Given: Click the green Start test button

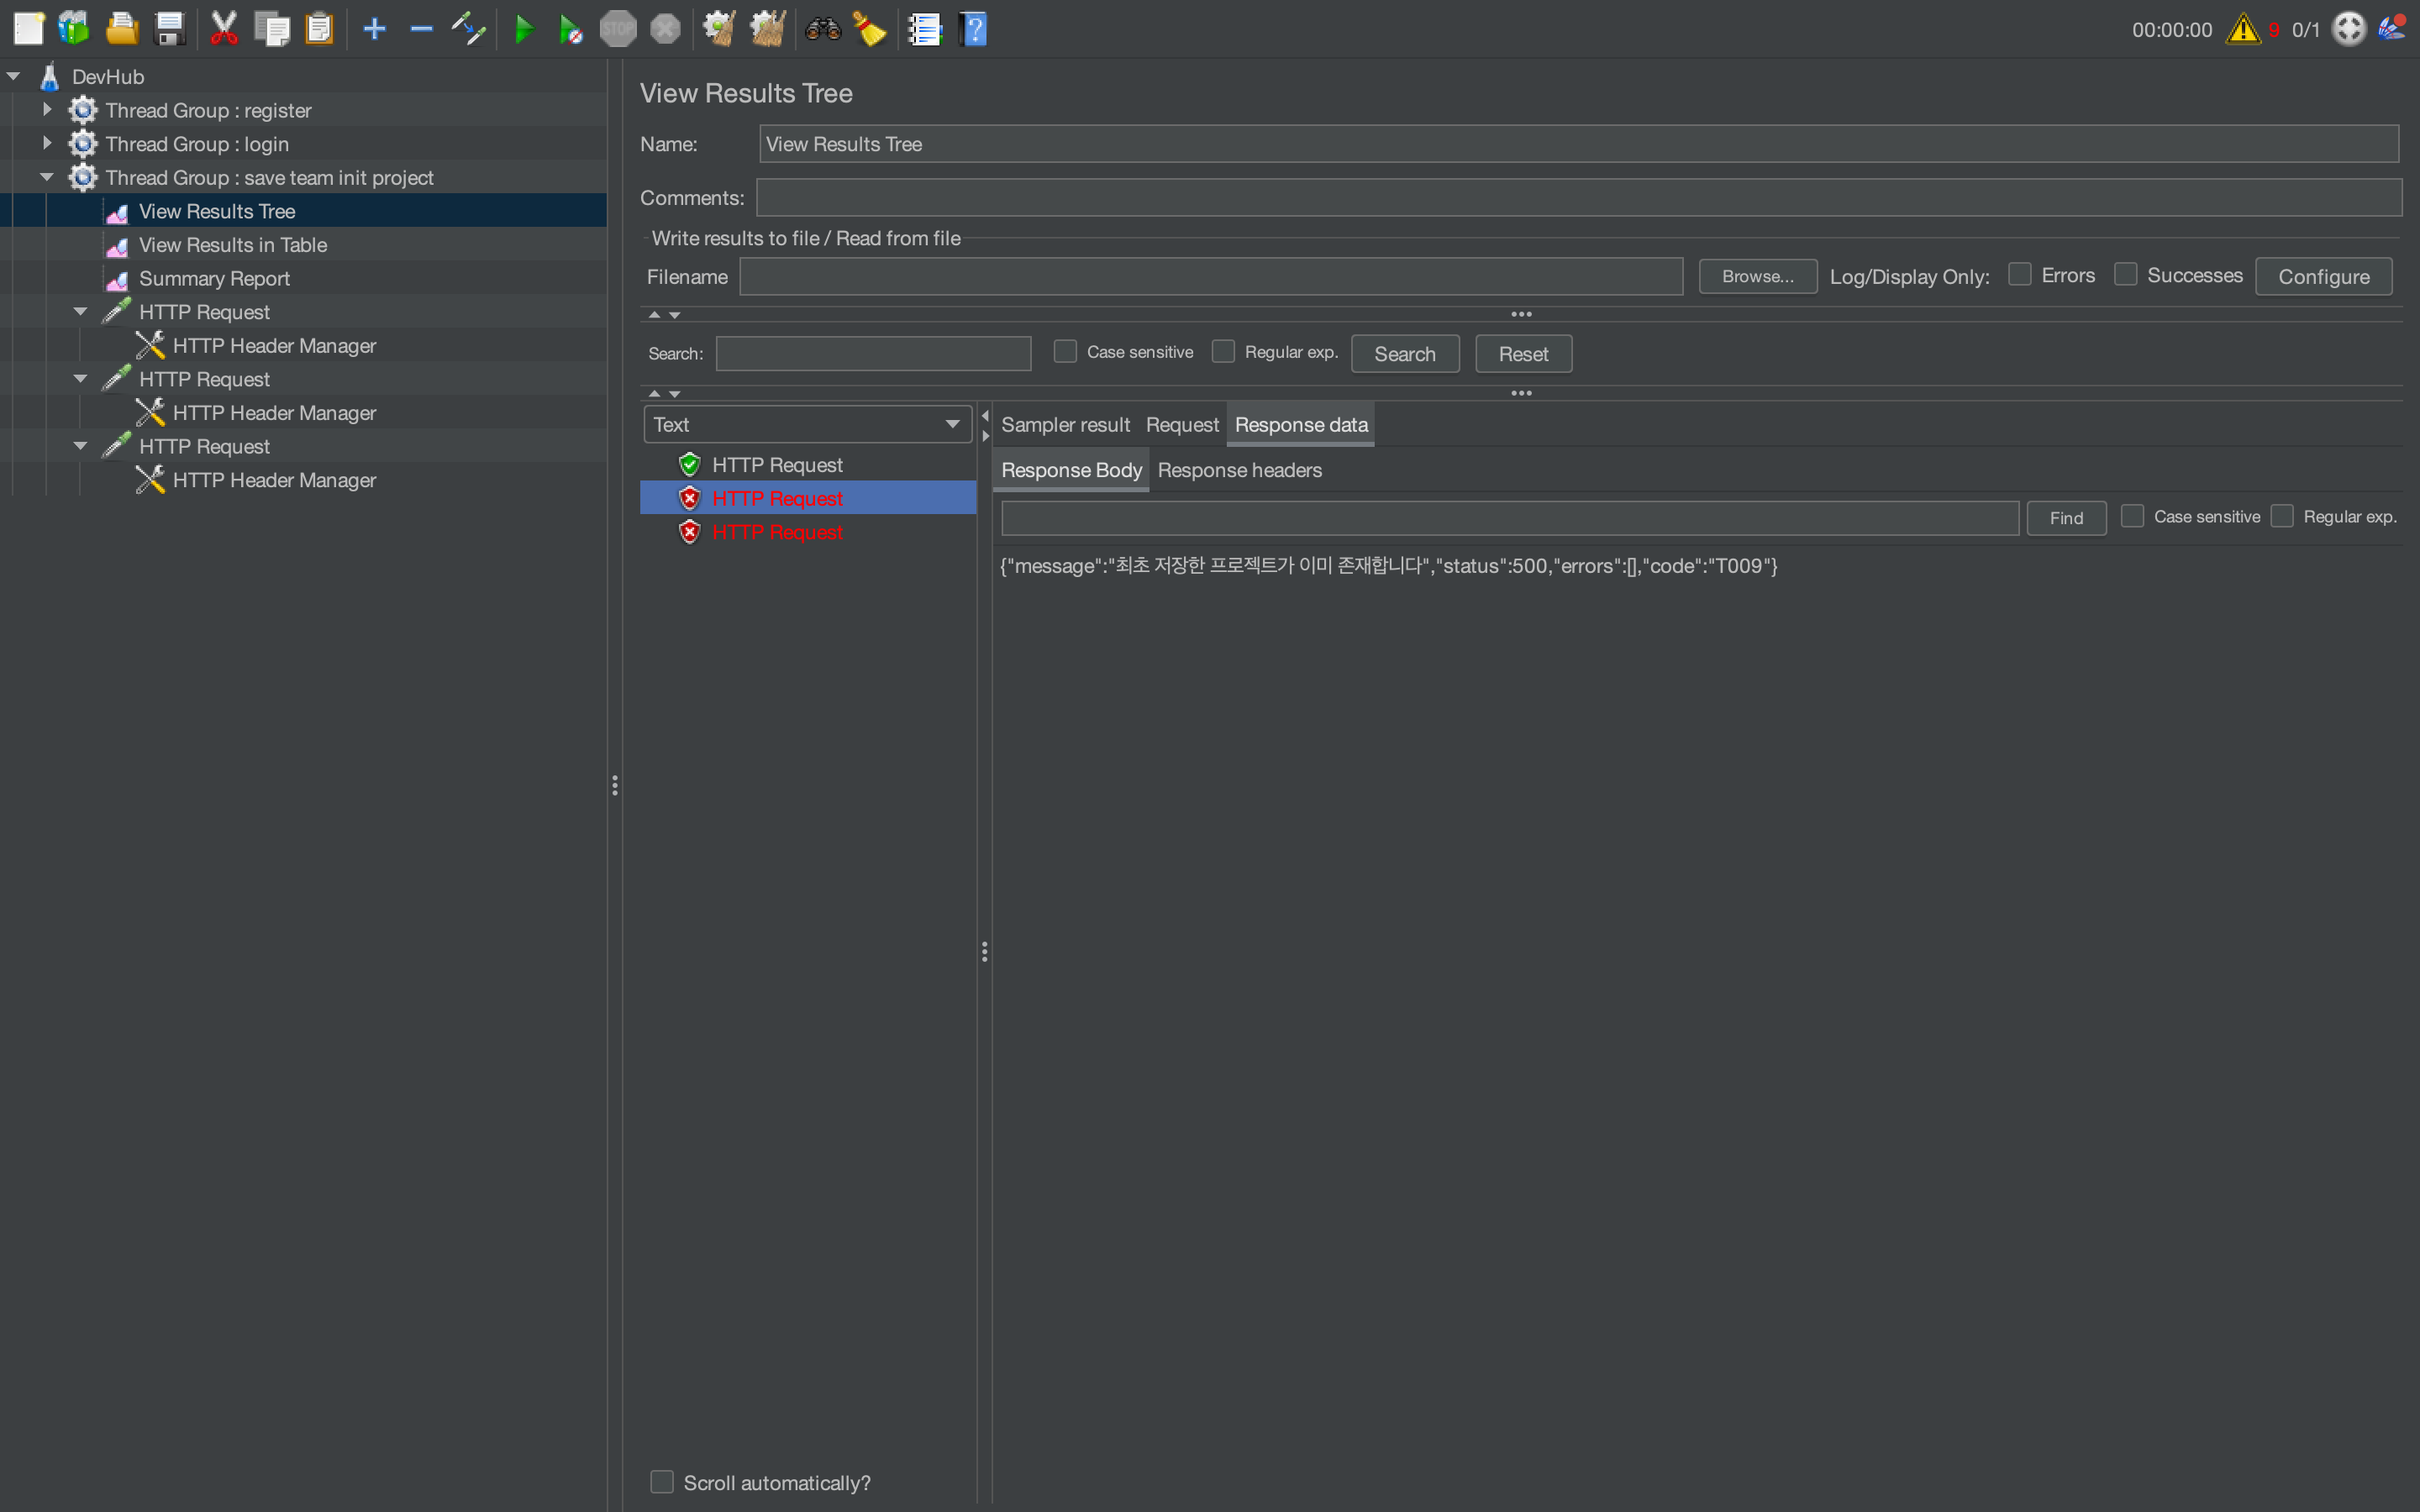Looking at the screenshot, I should click(523, 29).
